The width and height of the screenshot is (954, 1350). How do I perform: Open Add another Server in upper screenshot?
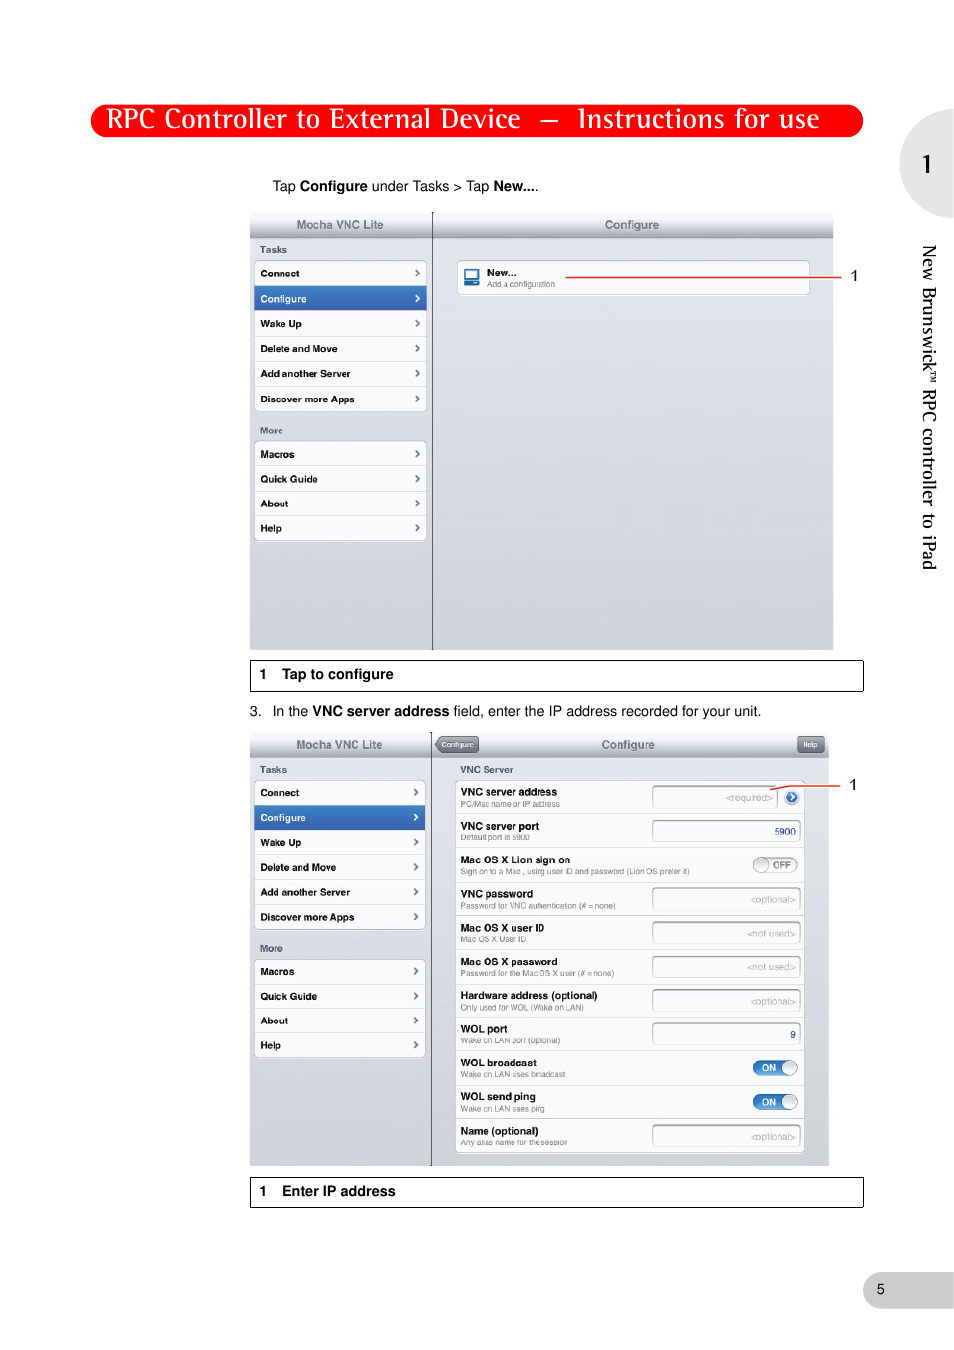[x=340, y=373]
